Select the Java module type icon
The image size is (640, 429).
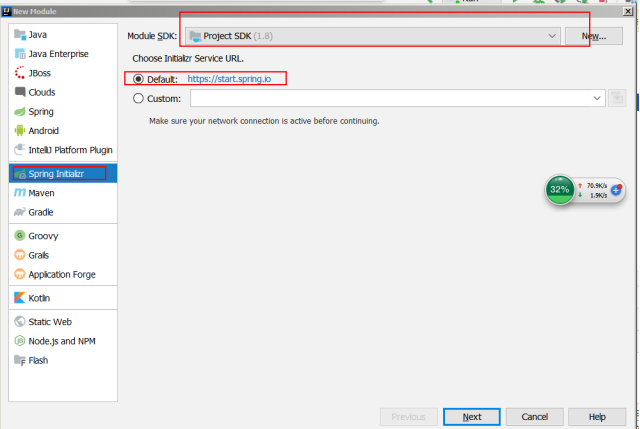[x=20, y=35]
